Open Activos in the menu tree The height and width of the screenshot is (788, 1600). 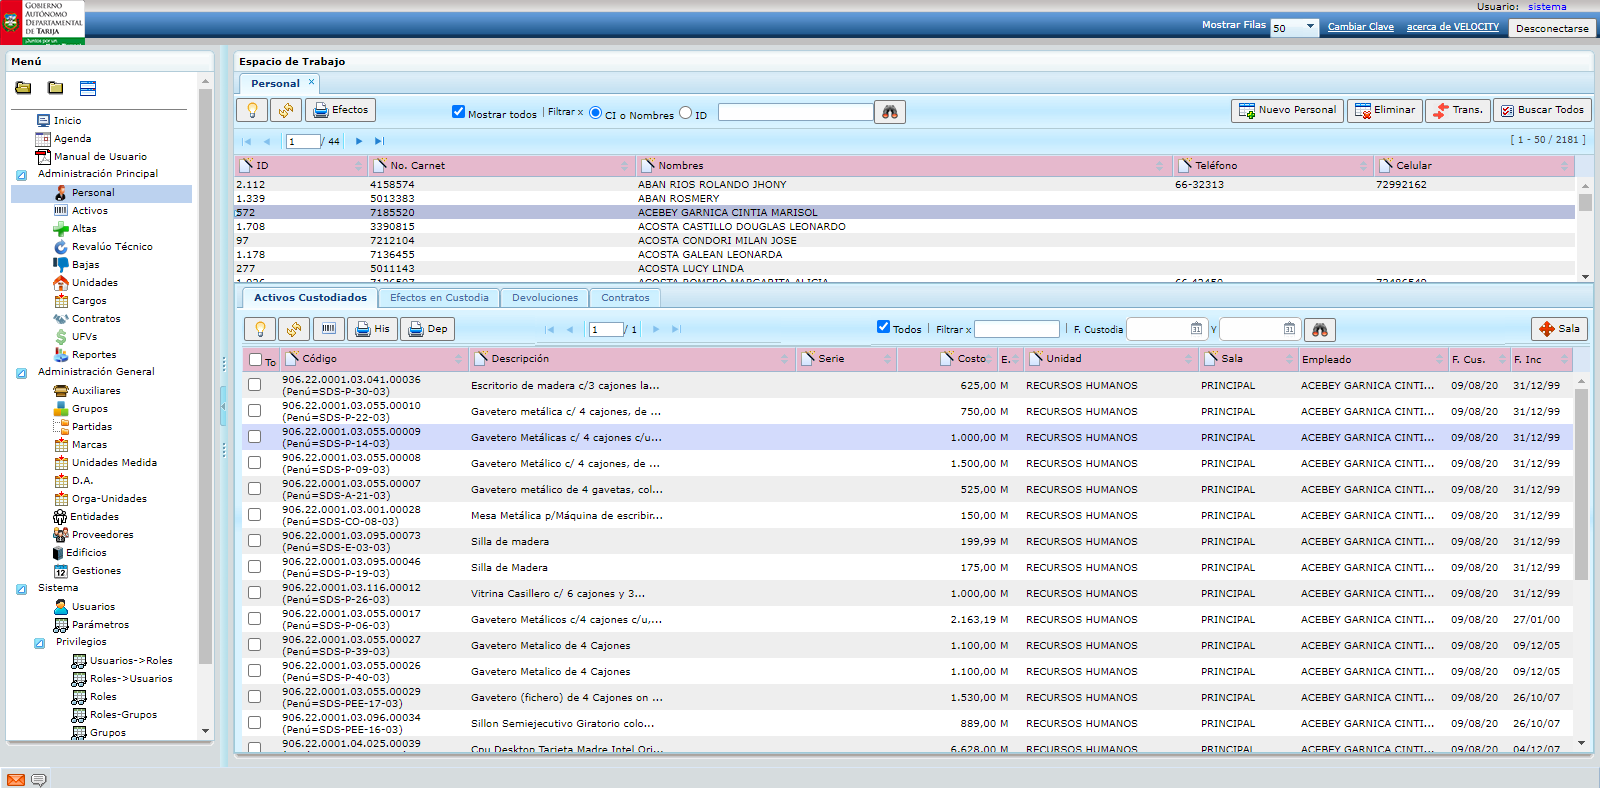89,210
